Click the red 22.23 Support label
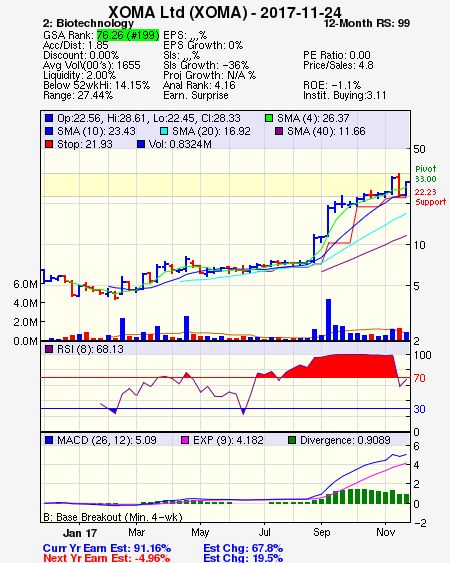 click(x=430, y=197)
